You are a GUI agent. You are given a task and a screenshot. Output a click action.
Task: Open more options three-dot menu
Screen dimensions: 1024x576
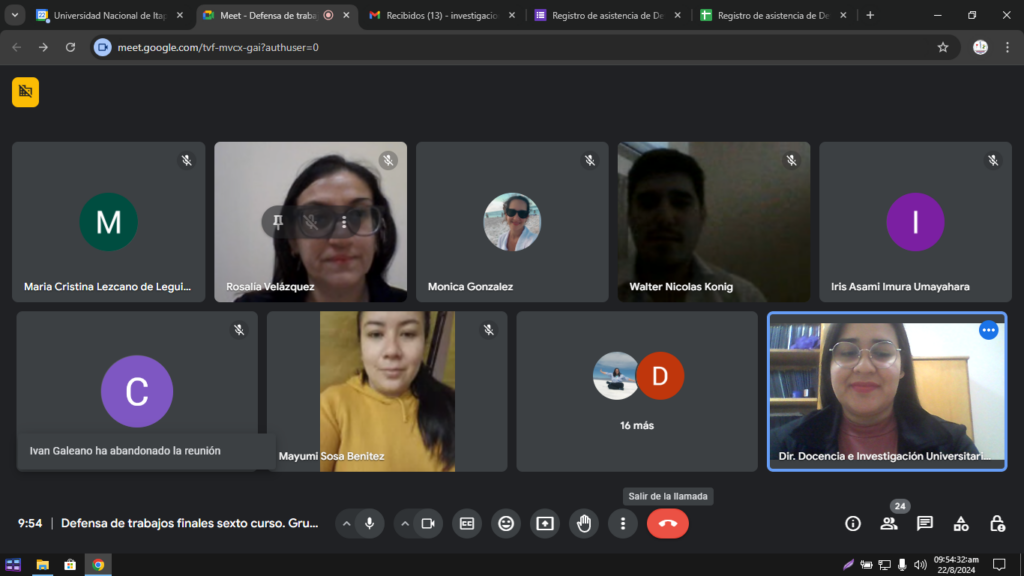(x=623, y=523)
